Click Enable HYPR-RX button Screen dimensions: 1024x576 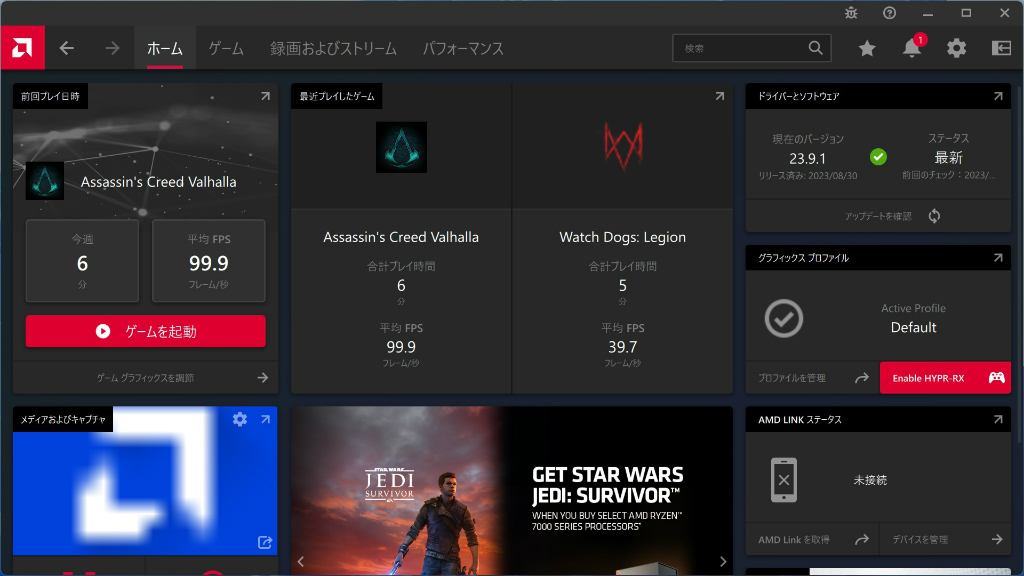click(945, 377)
